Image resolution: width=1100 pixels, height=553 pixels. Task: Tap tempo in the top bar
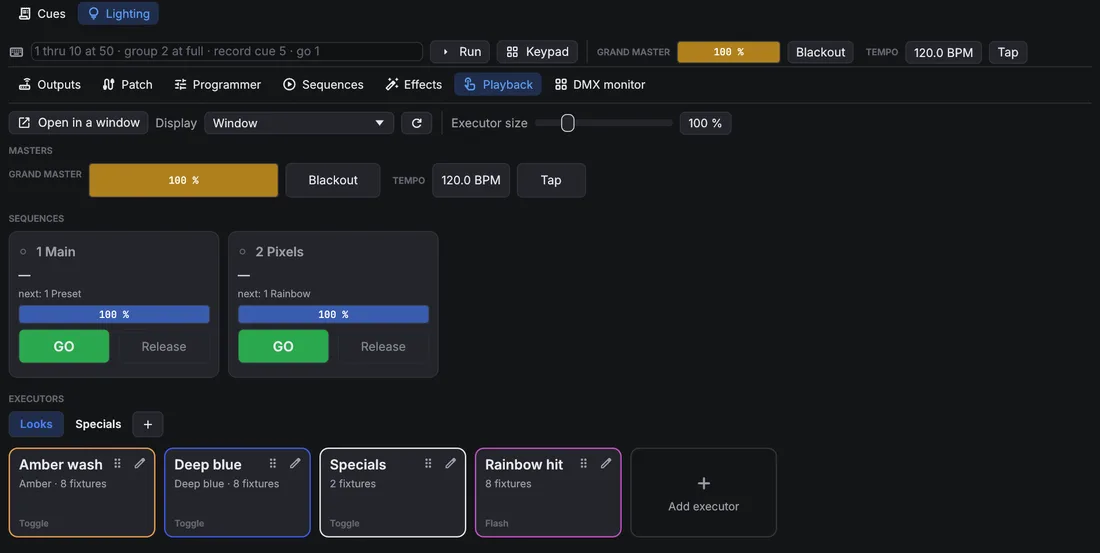click(1007, 52)
